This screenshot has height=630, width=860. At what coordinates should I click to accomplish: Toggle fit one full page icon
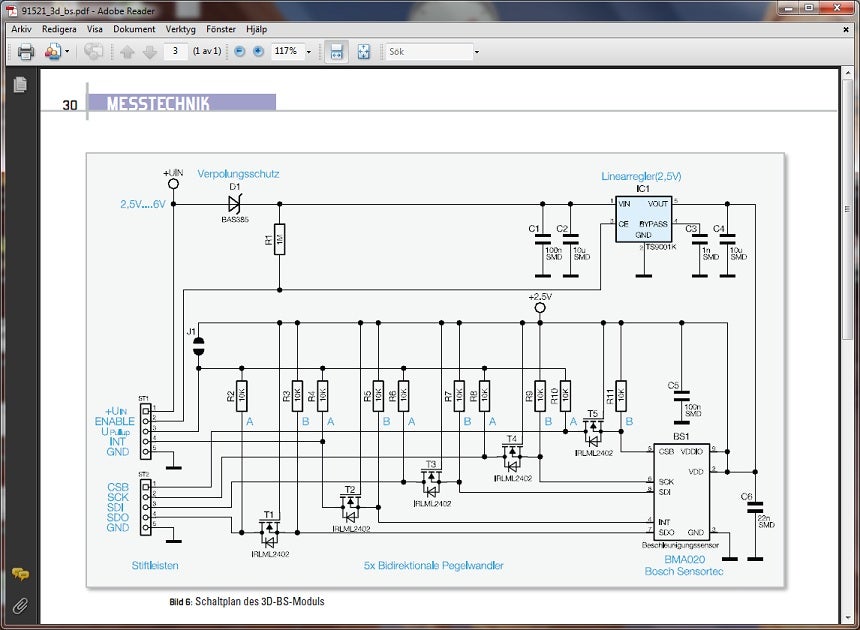[x=364, y=52]
